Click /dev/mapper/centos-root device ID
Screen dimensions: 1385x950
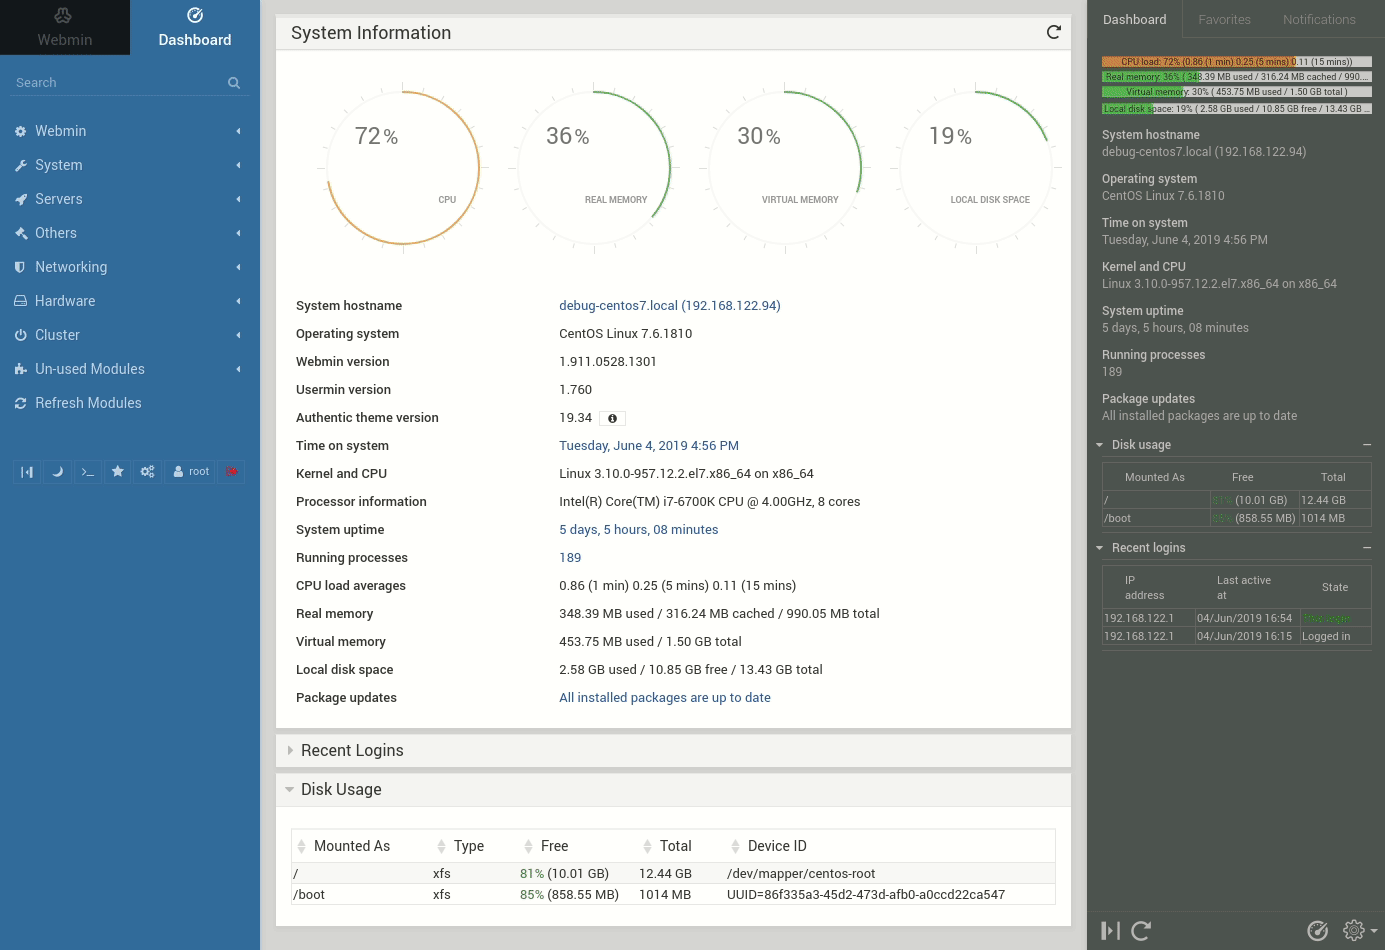pyautogui.click(x=801, y=874)
